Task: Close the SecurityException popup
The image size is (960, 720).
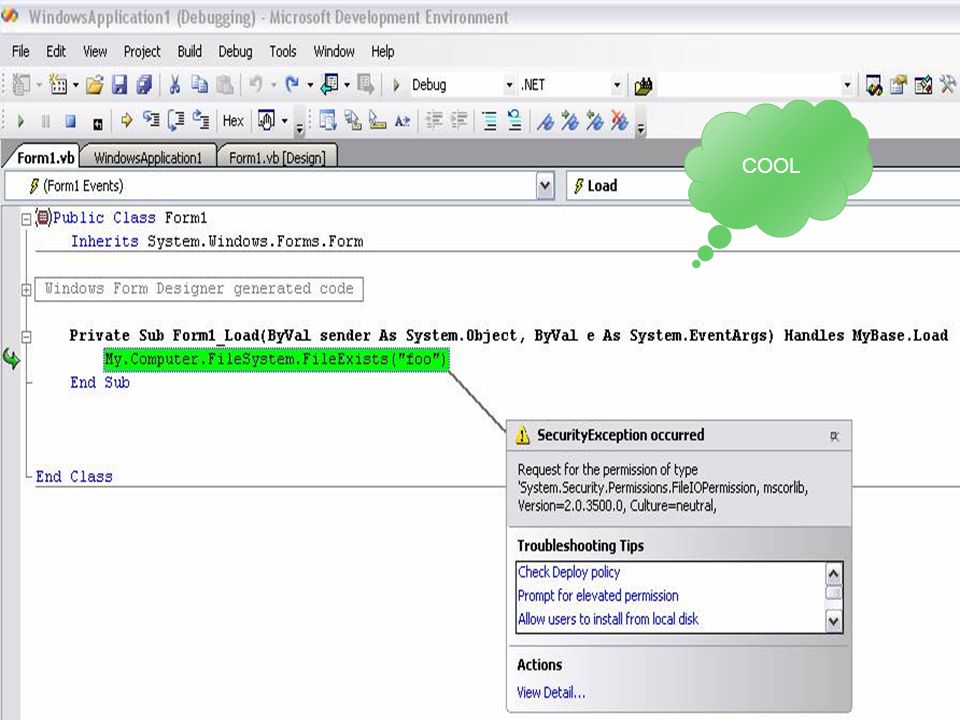Action: coord(834,436)
